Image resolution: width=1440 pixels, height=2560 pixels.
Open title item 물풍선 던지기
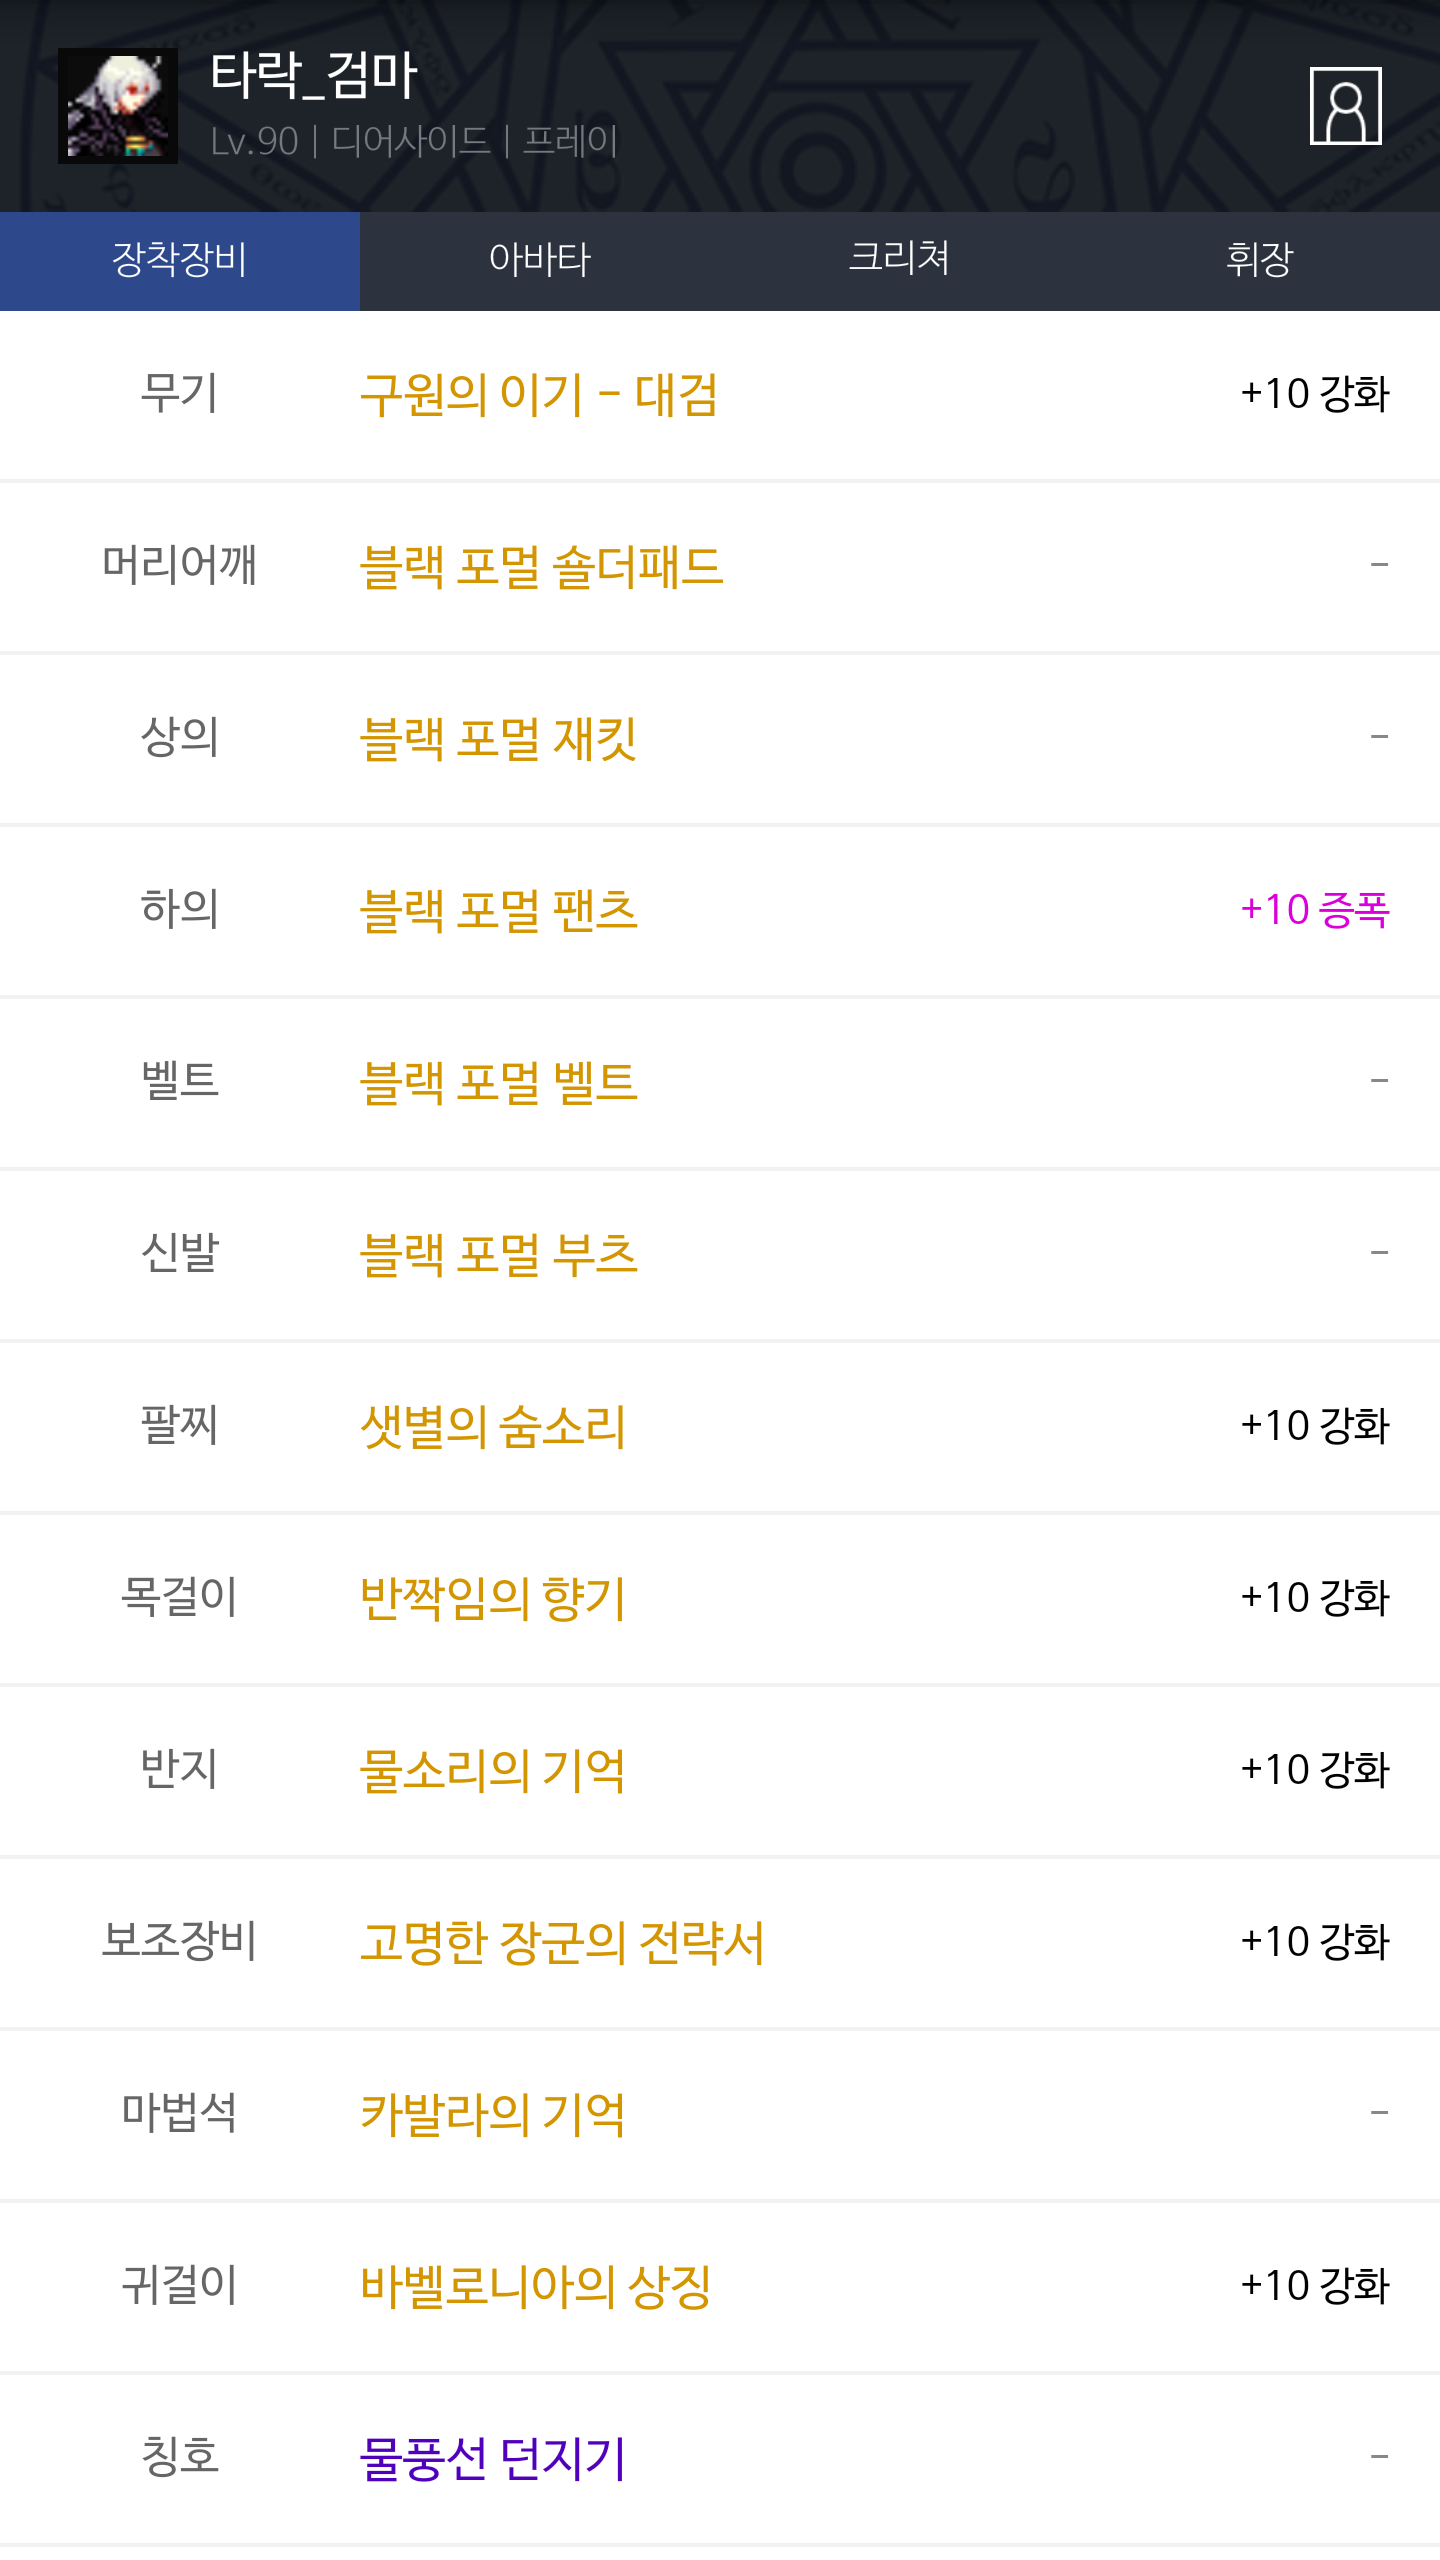point(492,2459)
